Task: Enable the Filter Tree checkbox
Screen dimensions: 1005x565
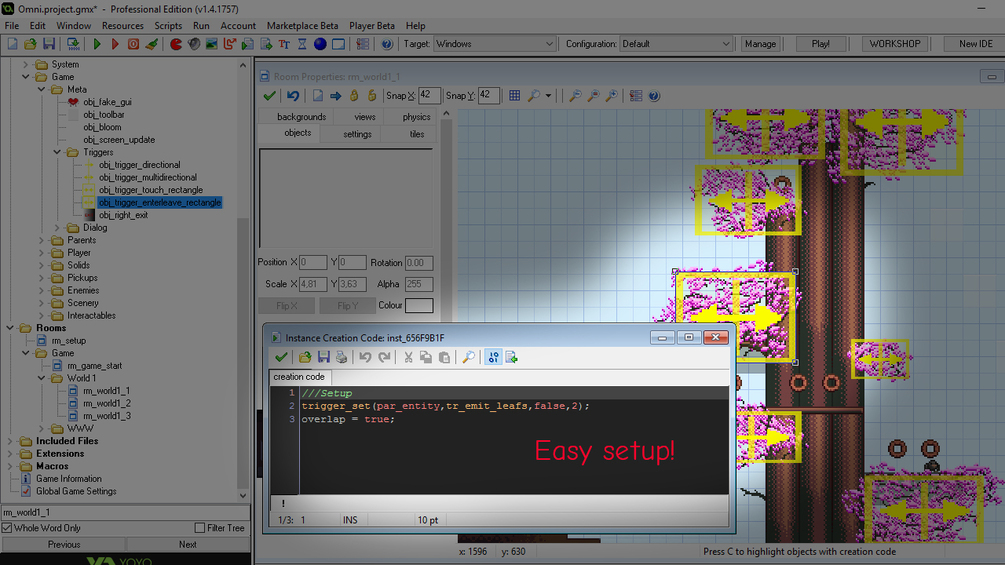Action: [200, 528]
